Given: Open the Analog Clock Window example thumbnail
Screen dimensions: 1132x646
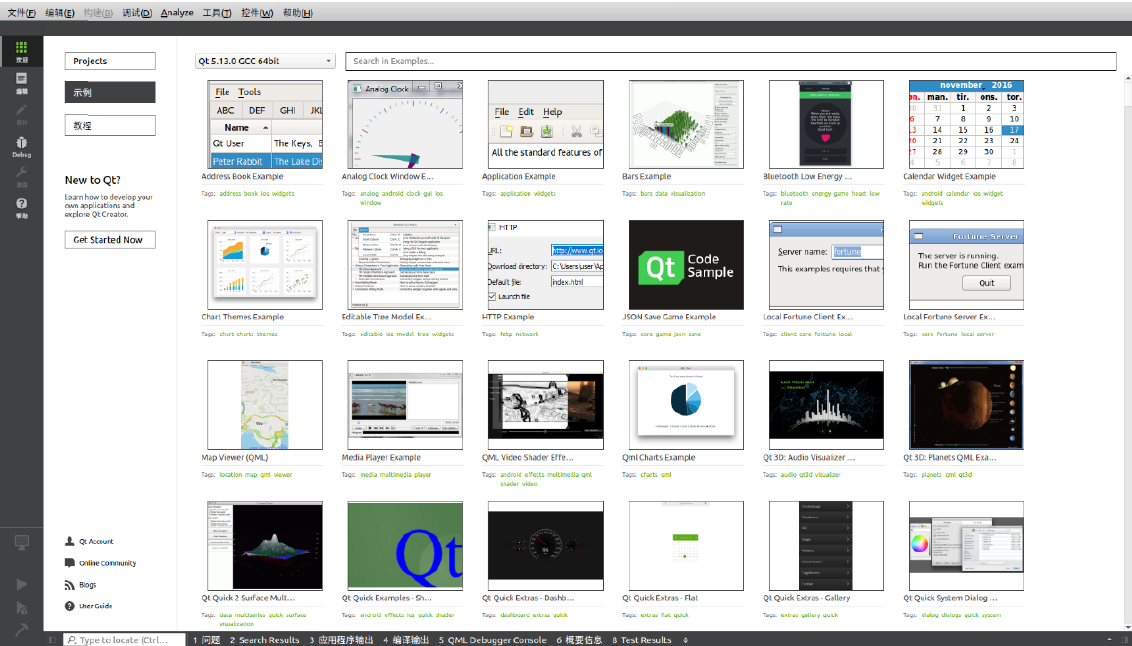Looking at the screenshot, I should tap(405, 124).
